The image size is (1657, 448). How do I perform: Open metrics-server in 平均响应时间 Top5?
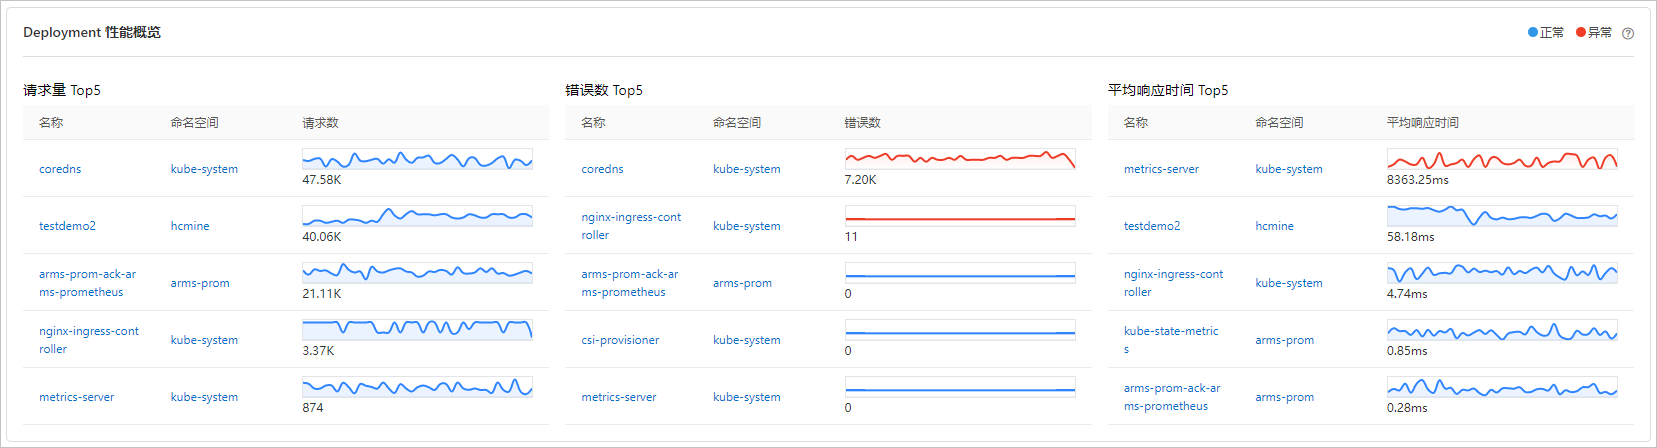[x=1161, y=169]
